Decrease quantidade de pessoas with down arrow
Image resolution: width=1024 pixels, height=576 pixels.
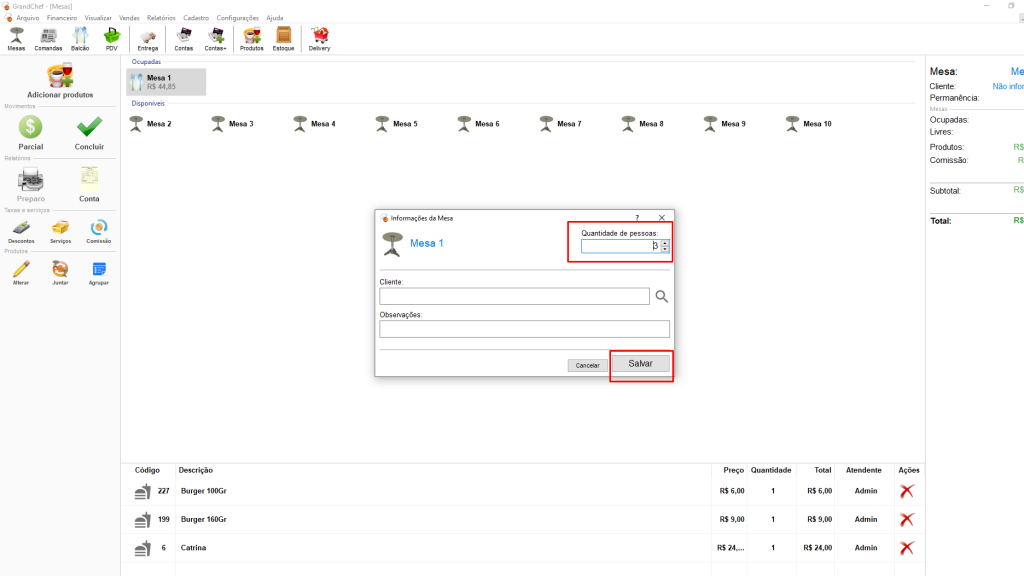point(665,250)
